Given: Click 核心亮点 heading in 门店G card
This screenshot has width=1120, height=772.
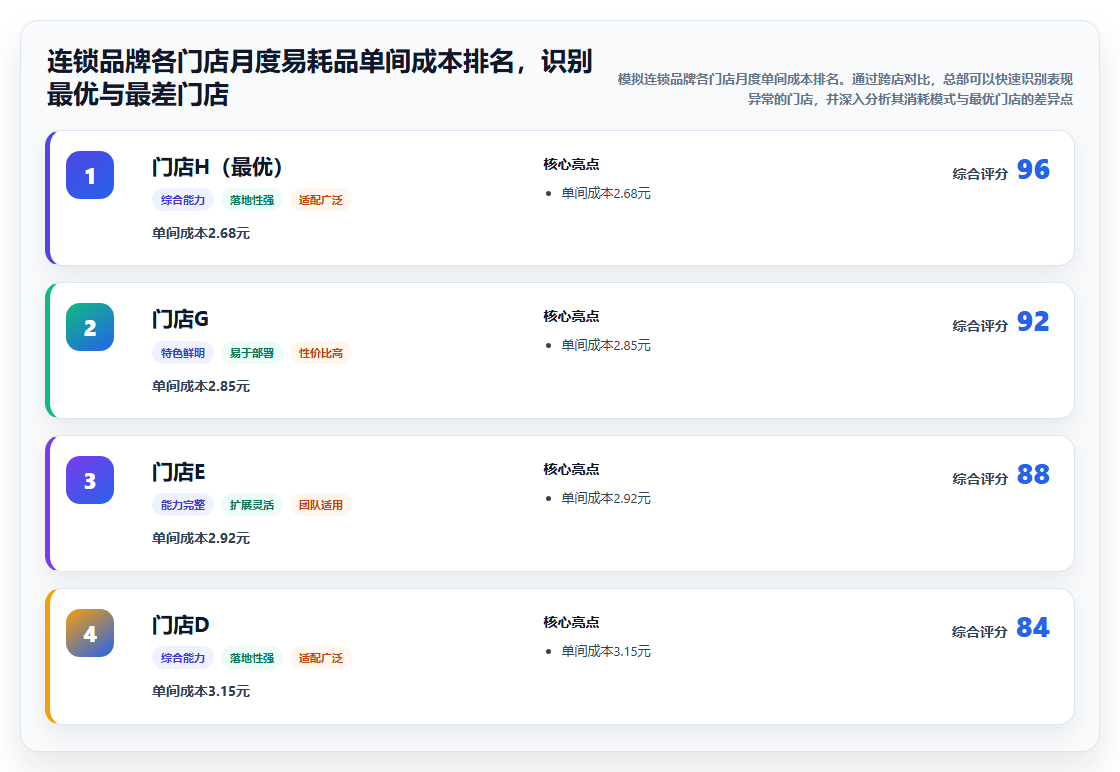Looking at the screenshot, I should (x=571, y=316).
